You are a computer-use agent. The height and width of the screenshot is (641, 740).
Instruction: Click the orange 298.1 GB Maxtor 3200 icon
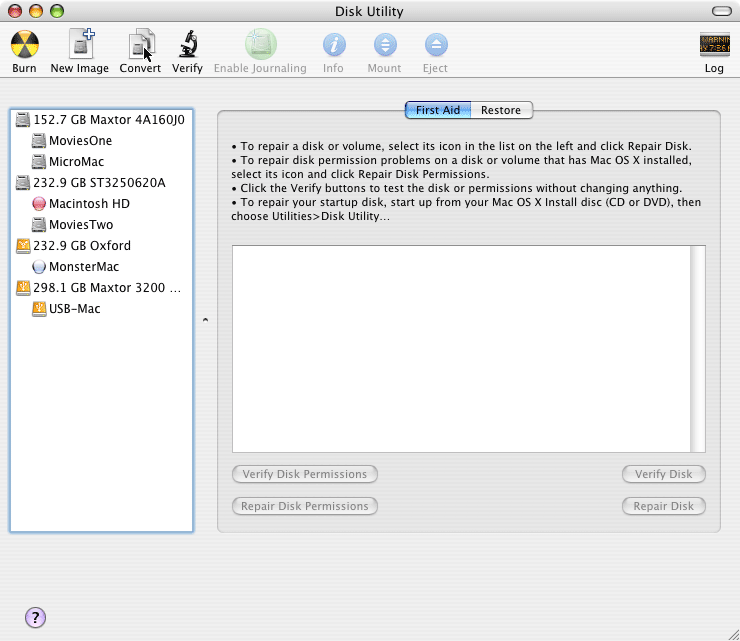pyautogui.click(x=23, y=288)
